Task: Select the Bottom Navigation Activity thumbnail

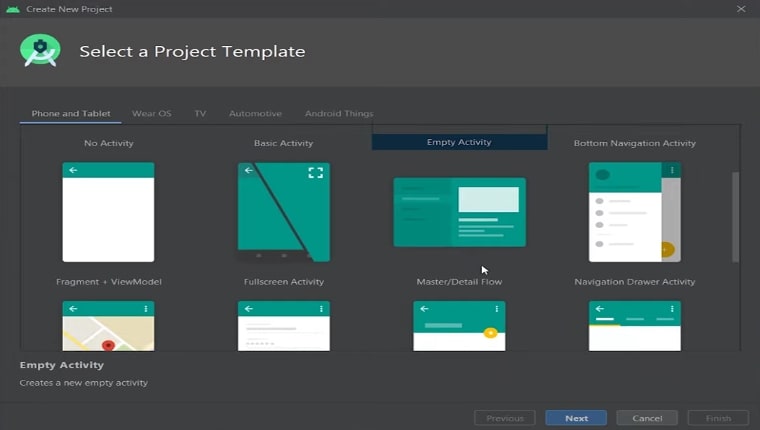Action: [634, 212]
